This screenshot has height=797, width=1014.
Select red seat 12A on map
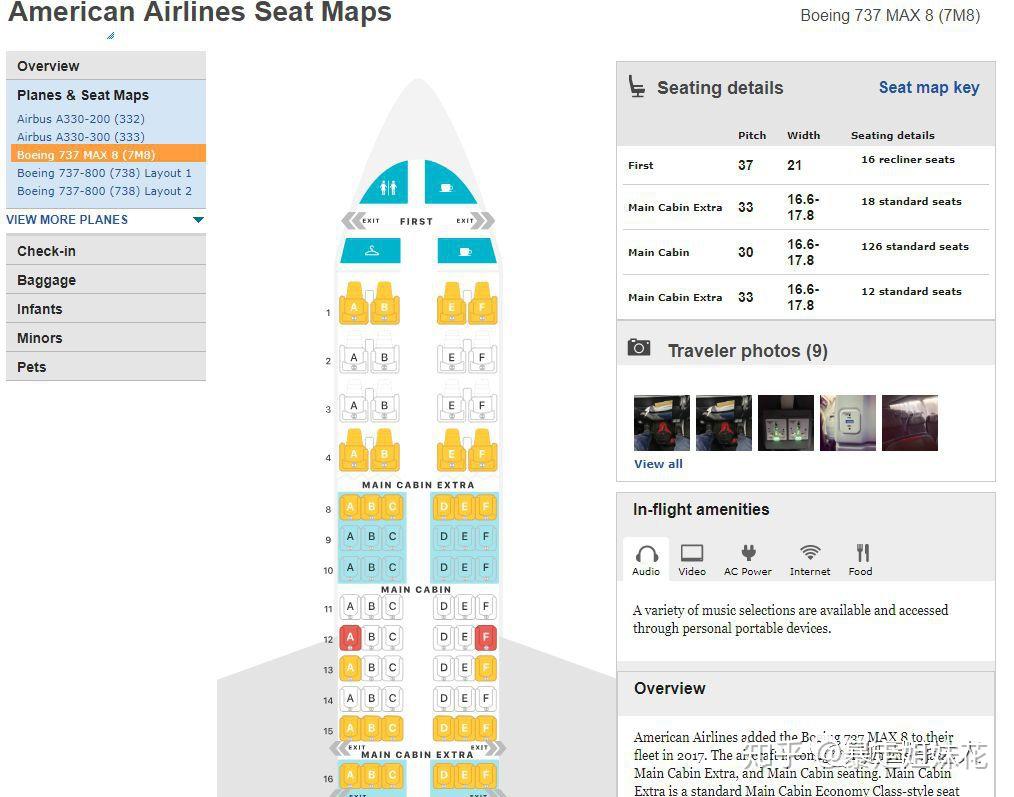coord(350,637)
